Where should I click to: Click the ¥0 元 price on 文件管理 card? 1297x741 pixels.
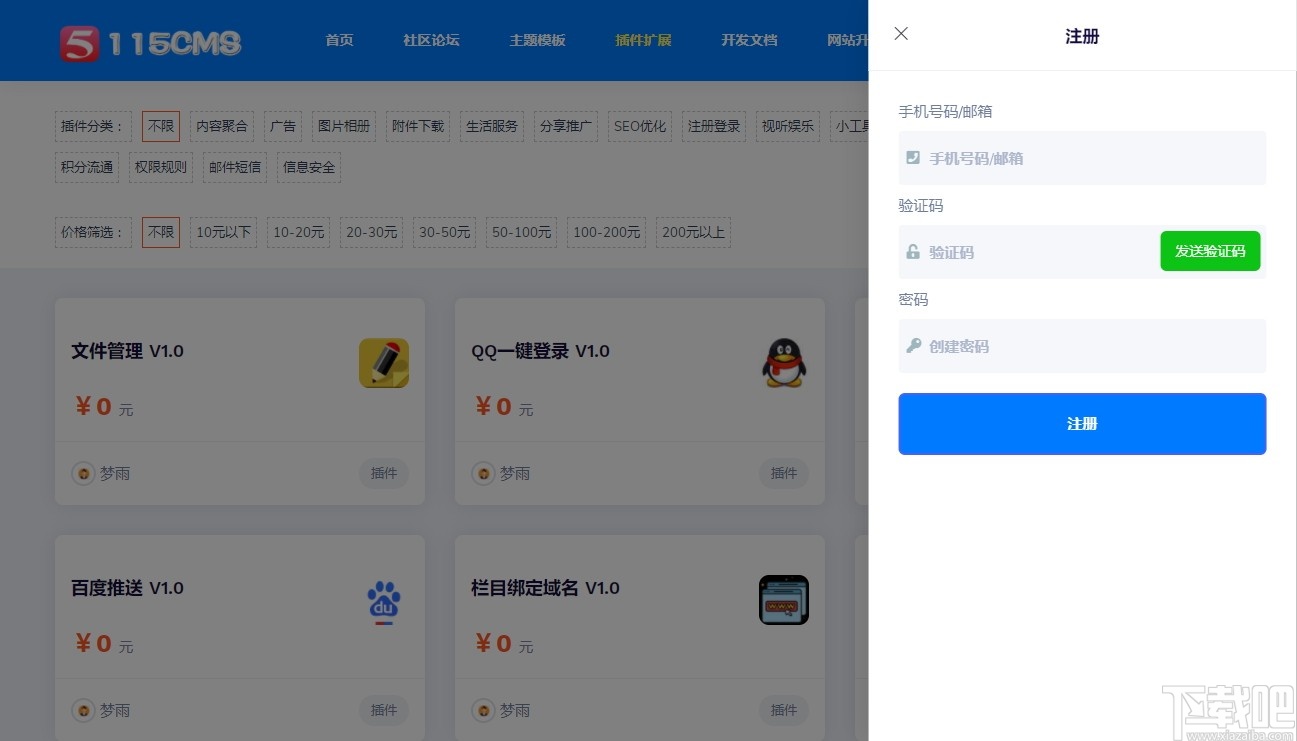pyautogui.click(x=104, y=407)
